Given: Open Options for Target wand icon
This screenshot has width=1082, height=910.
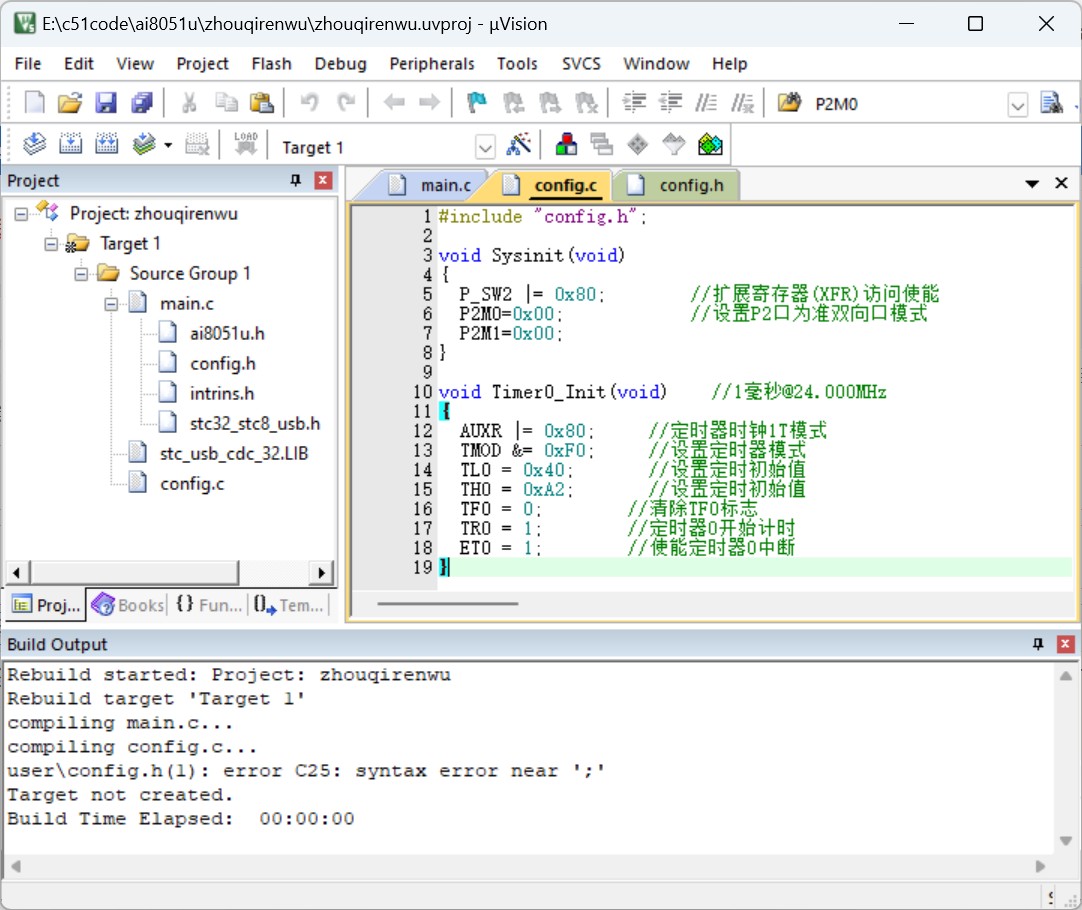Looking at the screenshot, I should click(519, 144).
